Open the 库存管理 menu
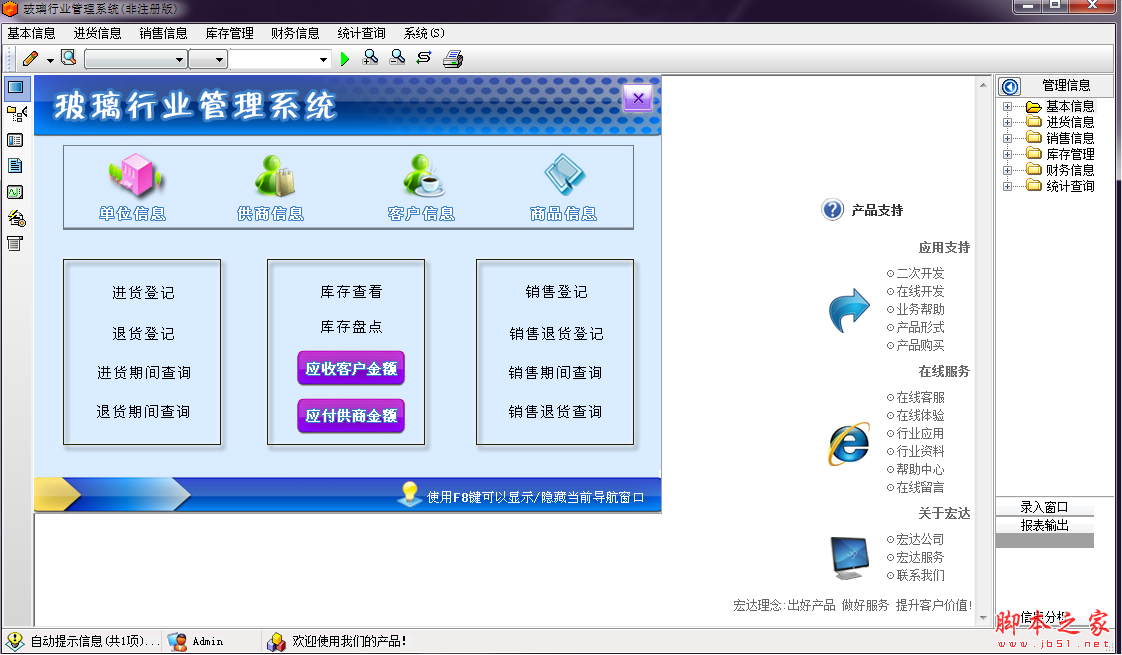The height and width of the screenshot is (655, 1122). pos(229,34)
